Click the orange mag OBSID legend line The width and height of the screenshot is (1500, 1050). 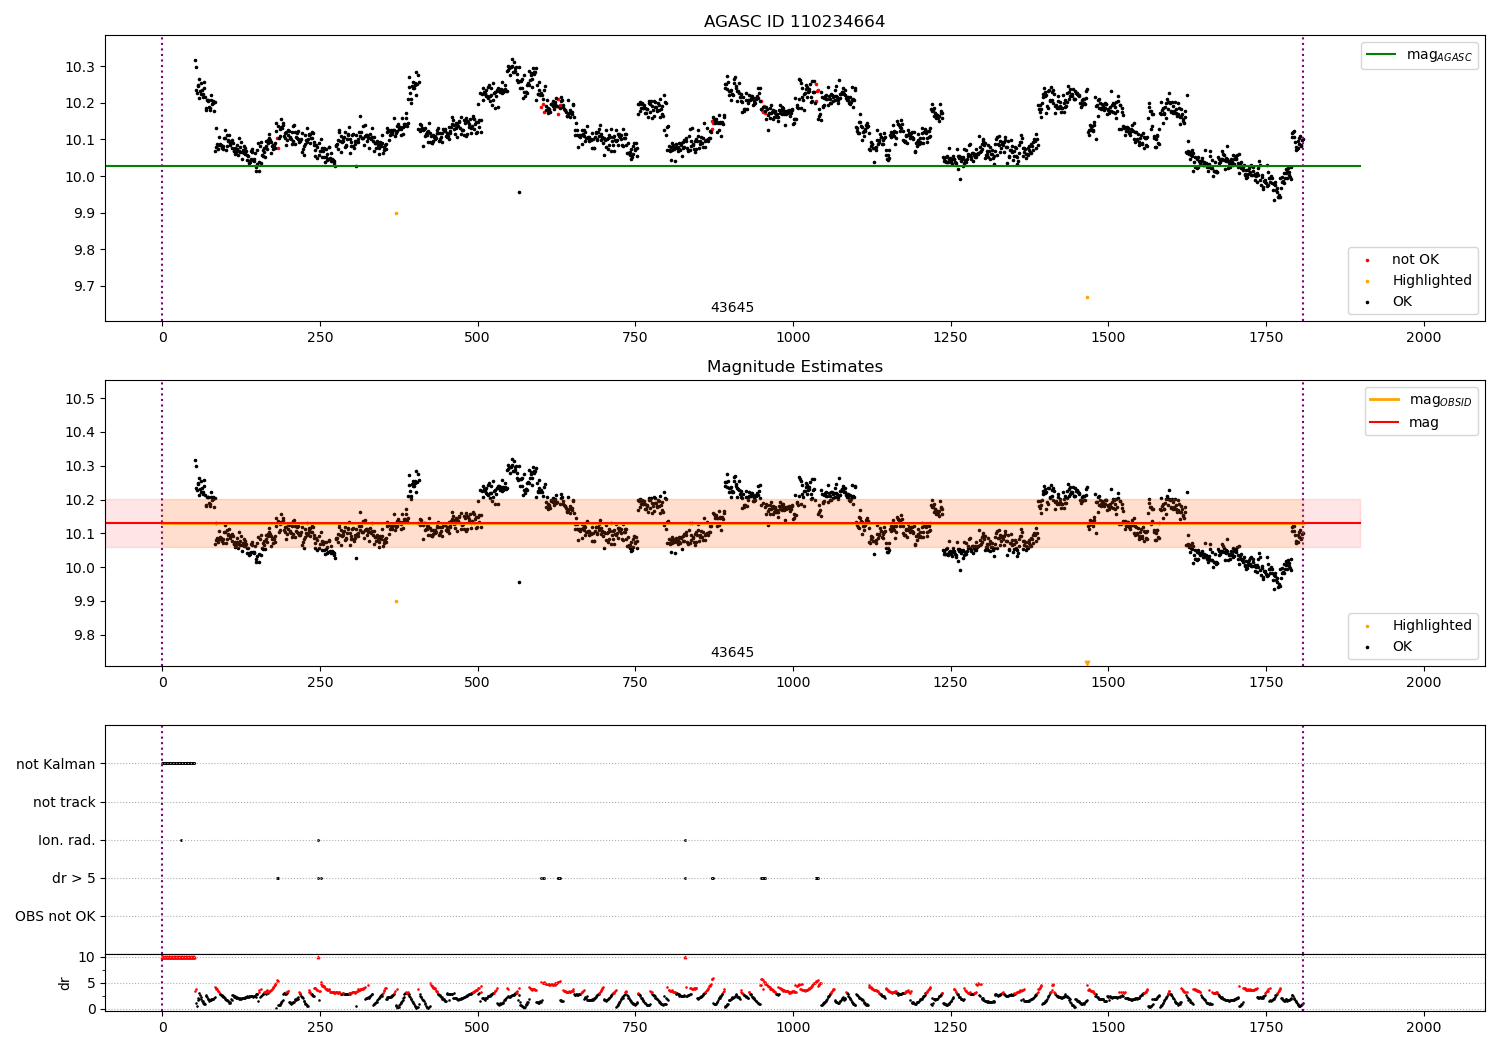(1385, 400)
